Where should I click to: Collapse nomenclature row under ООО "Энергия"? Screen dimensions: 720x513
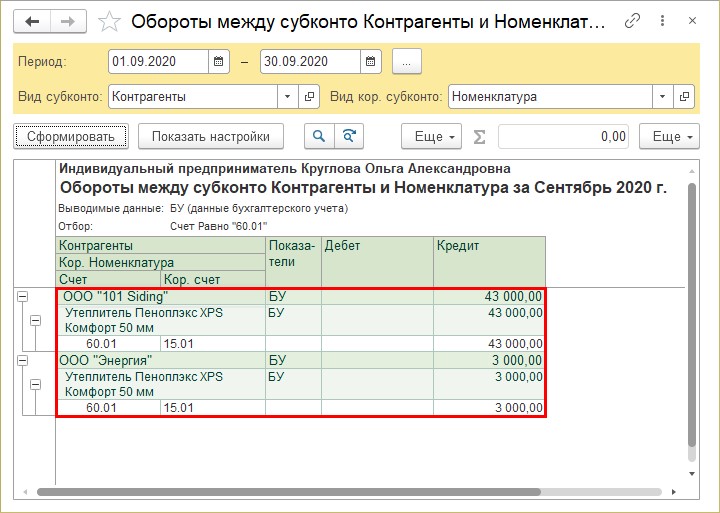point(36,383)
